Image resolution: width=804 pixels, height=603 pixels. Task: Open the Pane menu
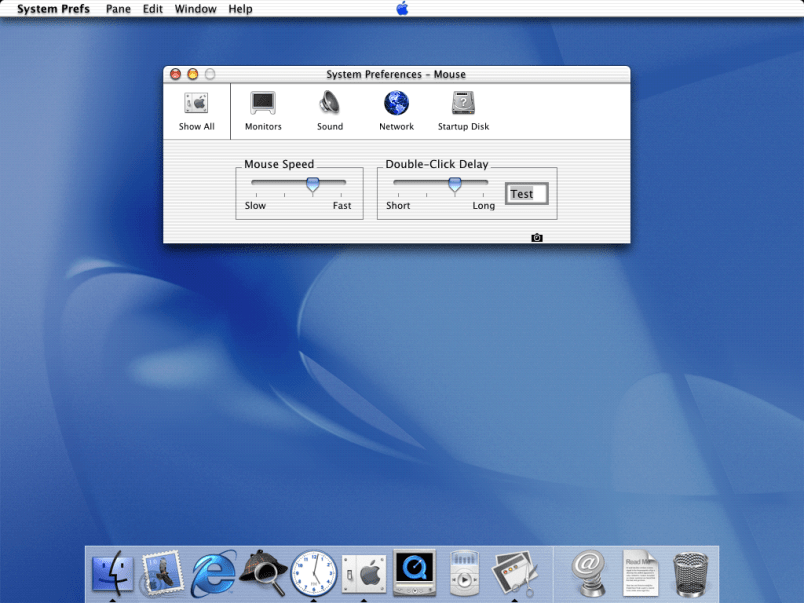(118, 9)
